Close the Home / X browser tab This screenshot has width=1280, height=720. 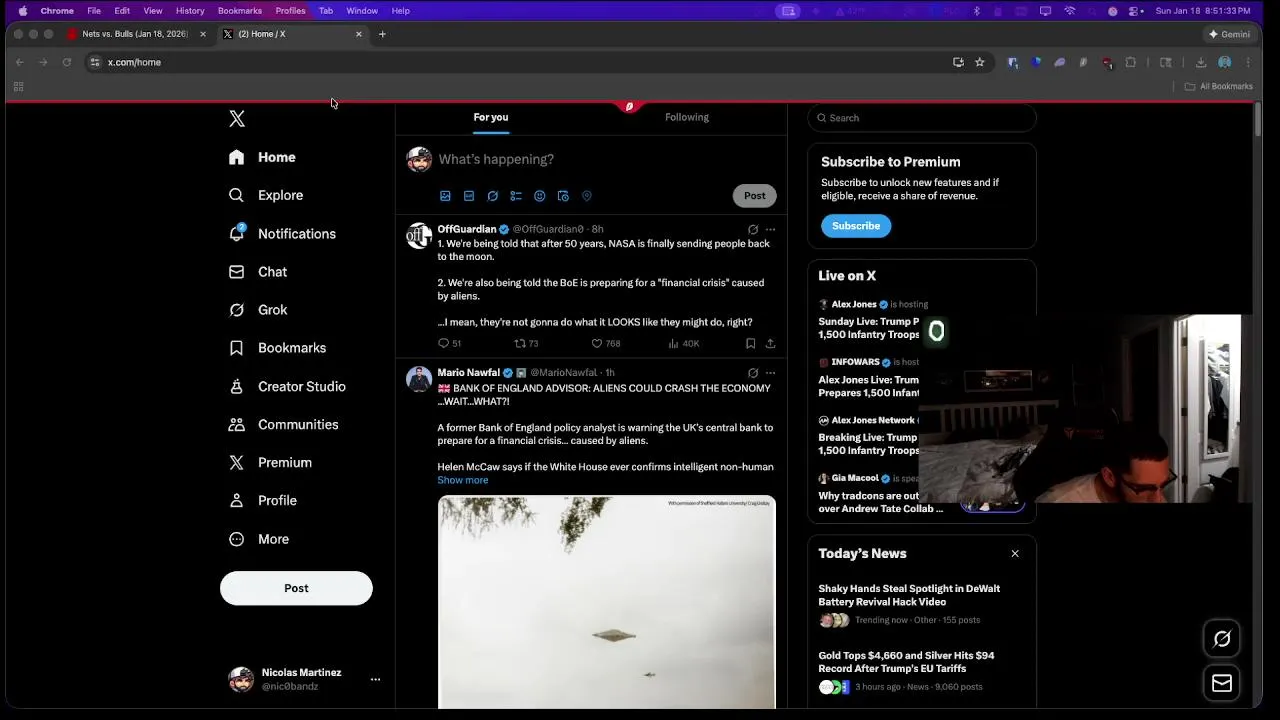(x=359, y=34)
